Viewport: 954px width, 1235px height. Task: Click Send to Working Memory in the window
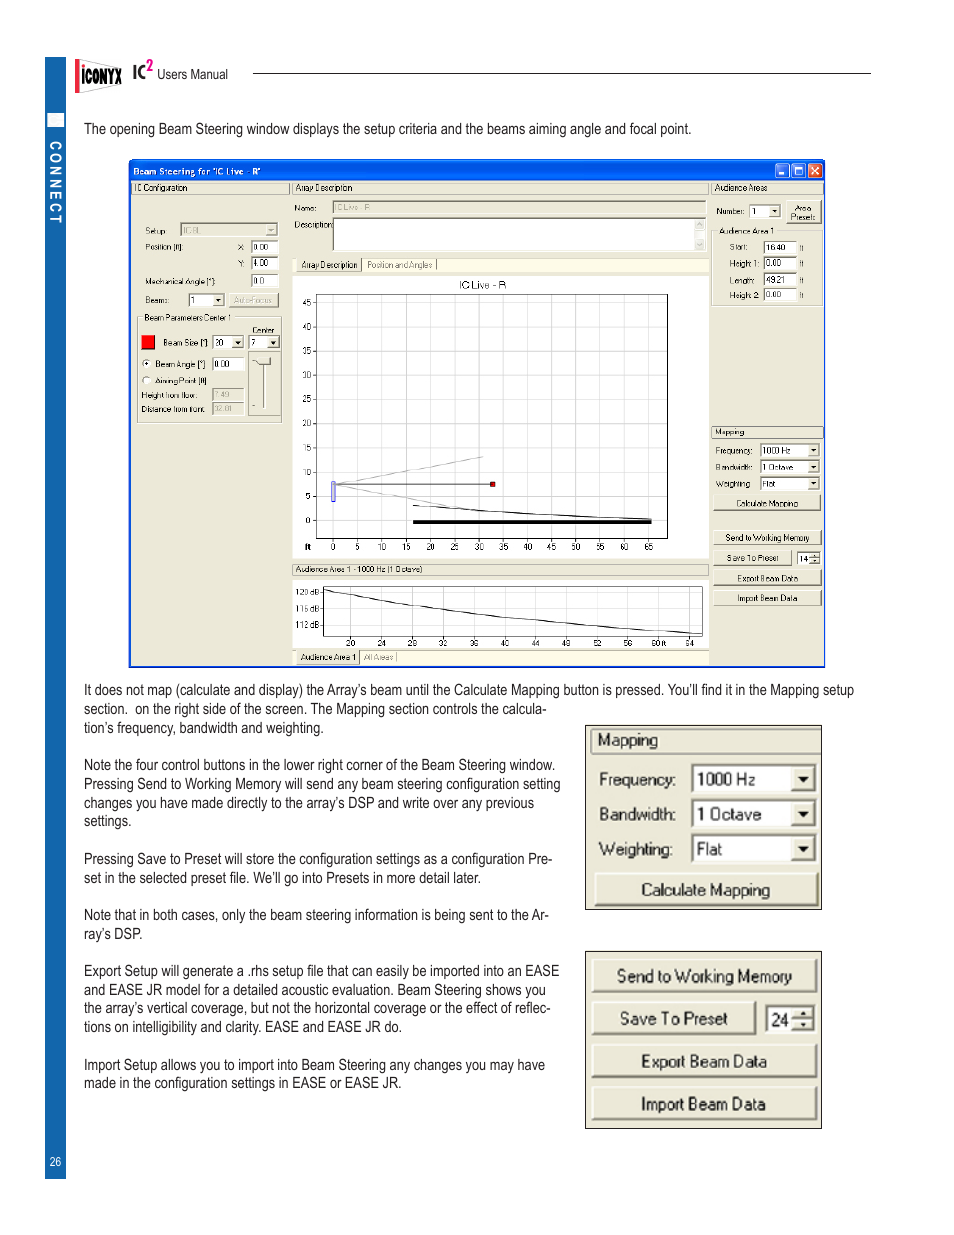767,537
